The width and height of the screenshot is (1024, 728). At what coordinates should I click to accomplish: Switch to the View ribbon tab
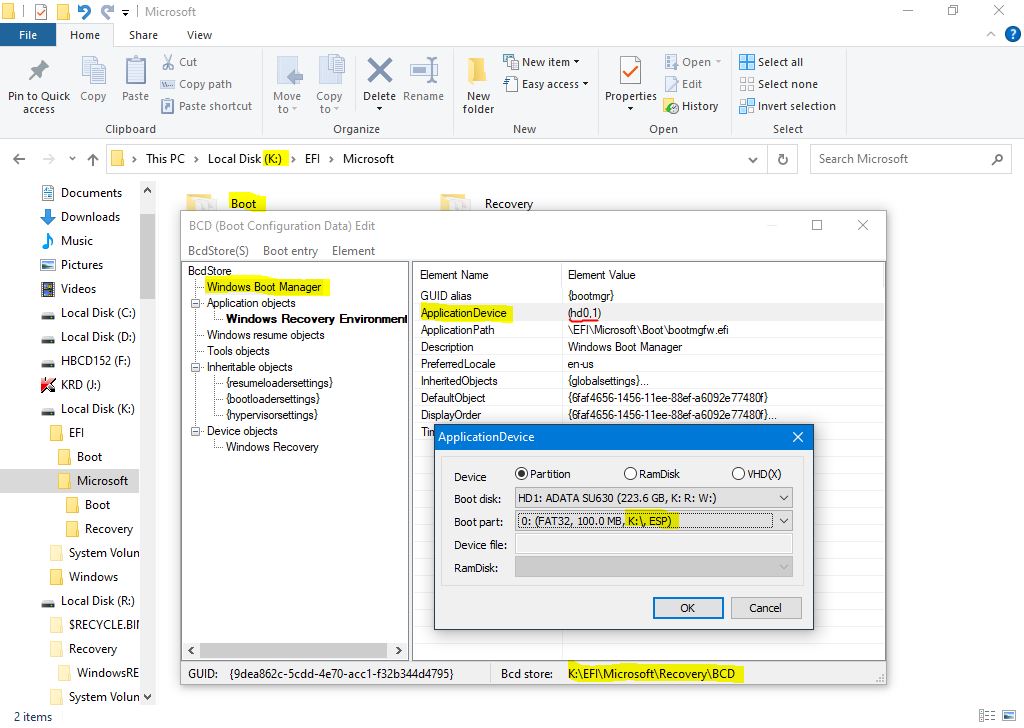click(199, 35)
